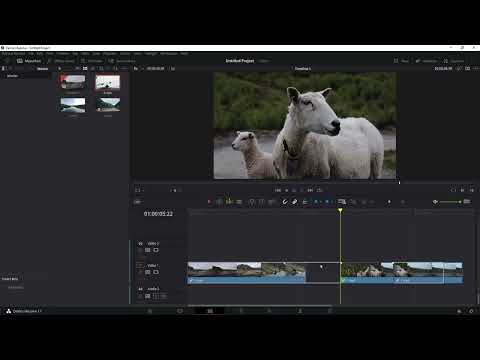
Task: Show the Metadata panel
Action: pos(426,61)
